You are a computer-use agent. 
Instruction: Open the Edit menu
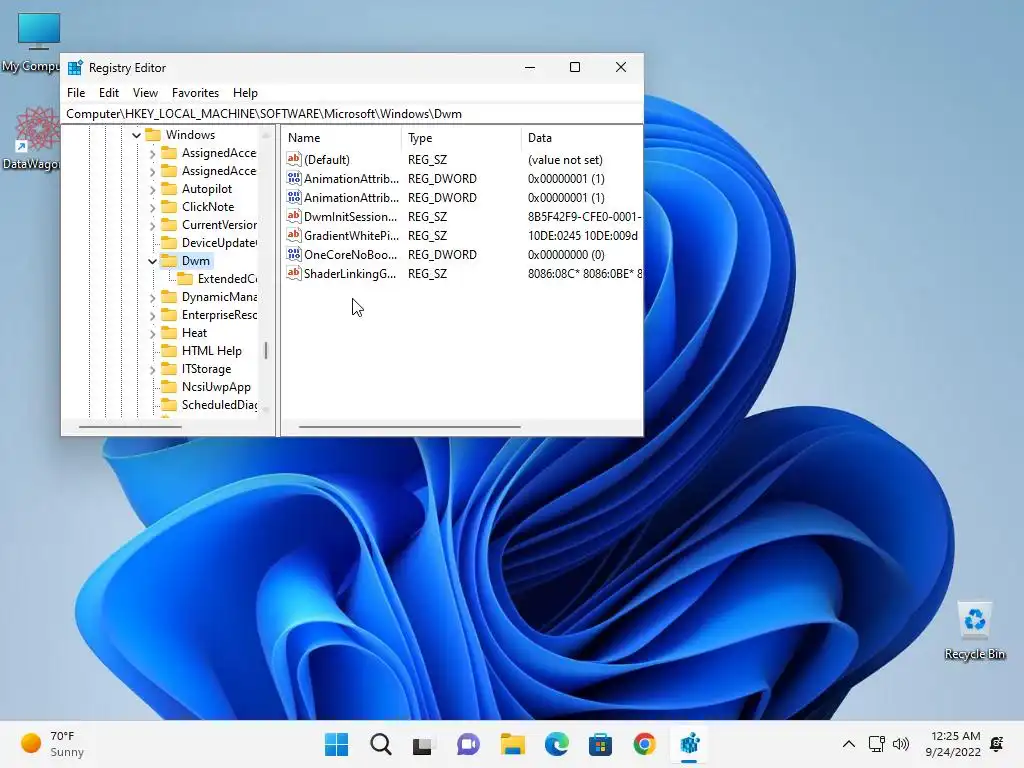(108, 93)
